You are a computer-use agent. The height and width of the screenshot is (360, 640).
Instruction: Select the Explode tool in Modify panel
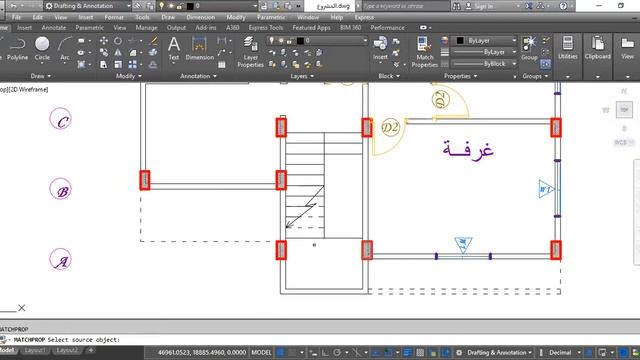[153, 52]
